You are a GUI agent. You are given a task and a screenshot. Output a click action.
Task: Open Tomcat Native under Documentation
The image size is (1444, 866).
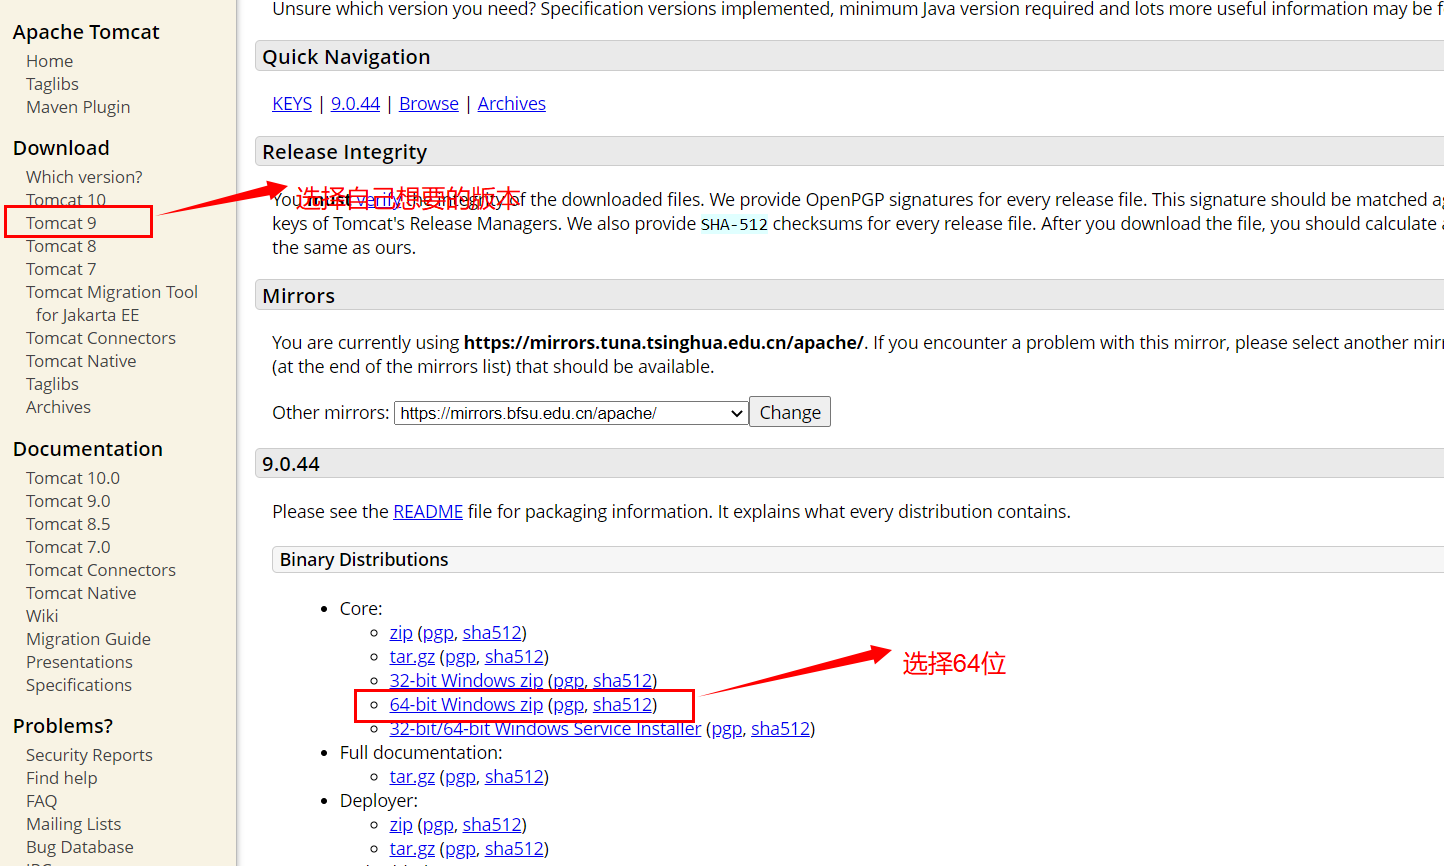tap(81, 593)
